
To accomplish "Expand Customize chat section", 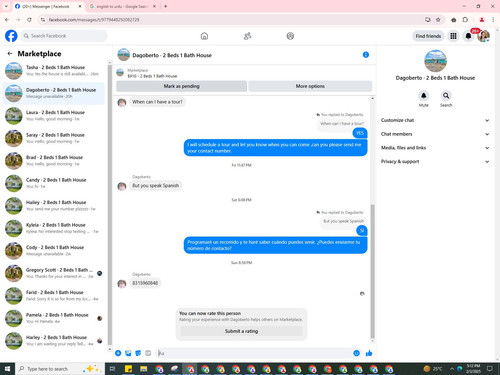I will [x=435, y=120].
